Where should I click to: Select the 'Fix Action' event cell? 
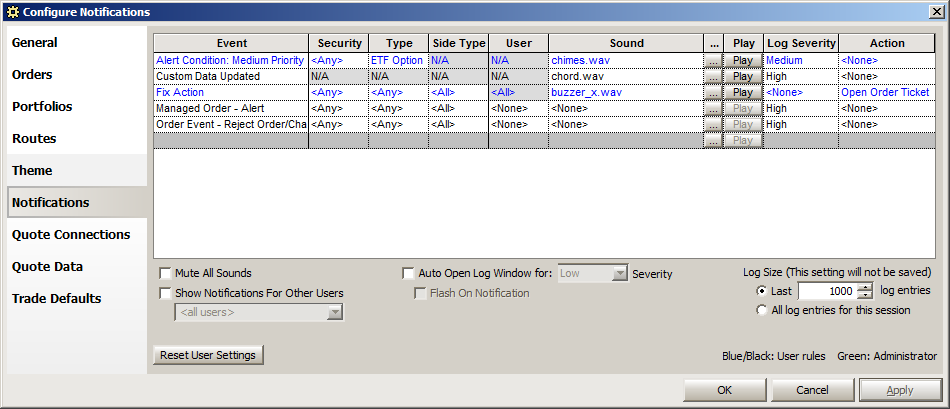pyautogui.click(x=231, y=92)
